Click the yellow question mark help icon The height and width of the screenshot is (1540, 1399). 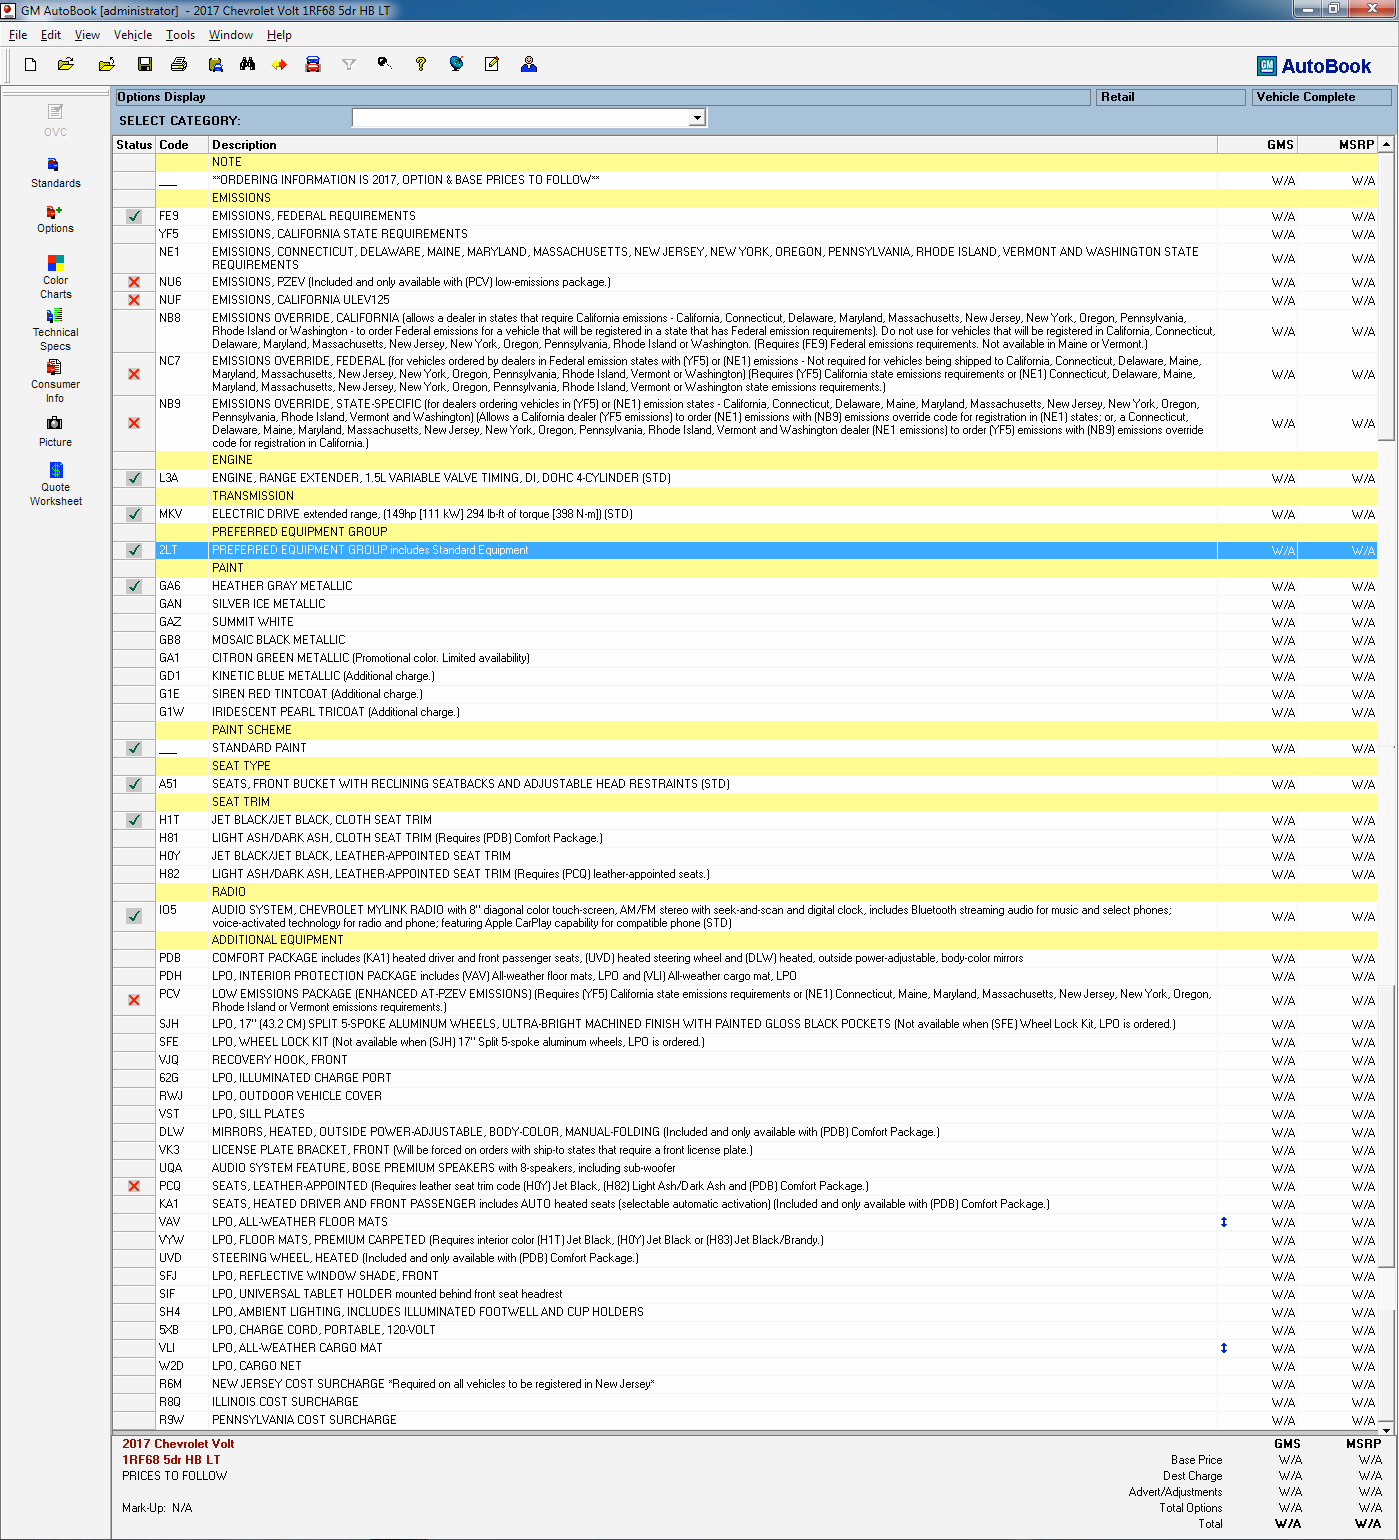(x=421, y=65)
